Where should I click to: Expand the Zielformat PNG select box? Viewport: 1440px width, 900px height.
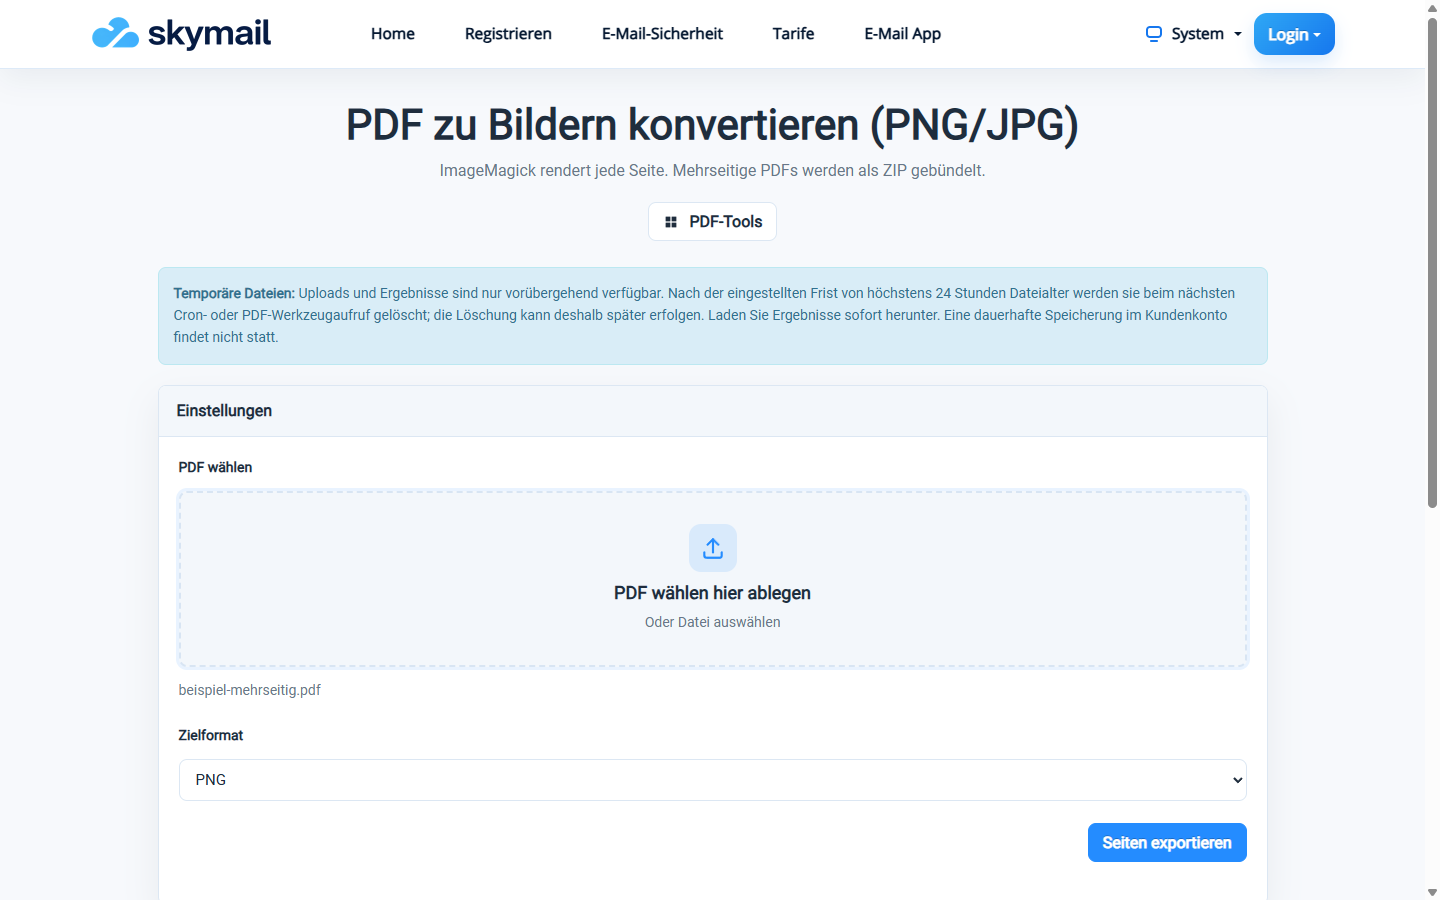713,780
